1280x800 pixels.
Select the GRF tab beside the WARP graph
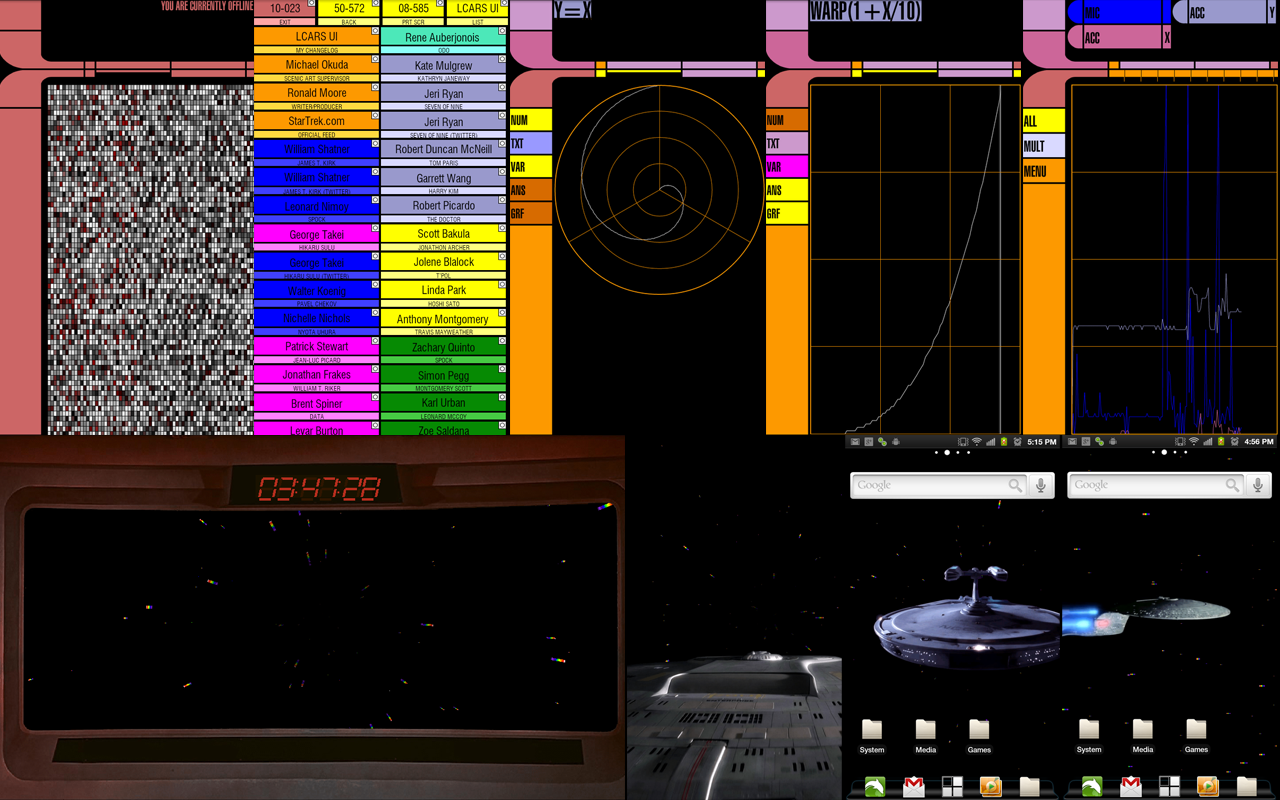pos(786,214)
